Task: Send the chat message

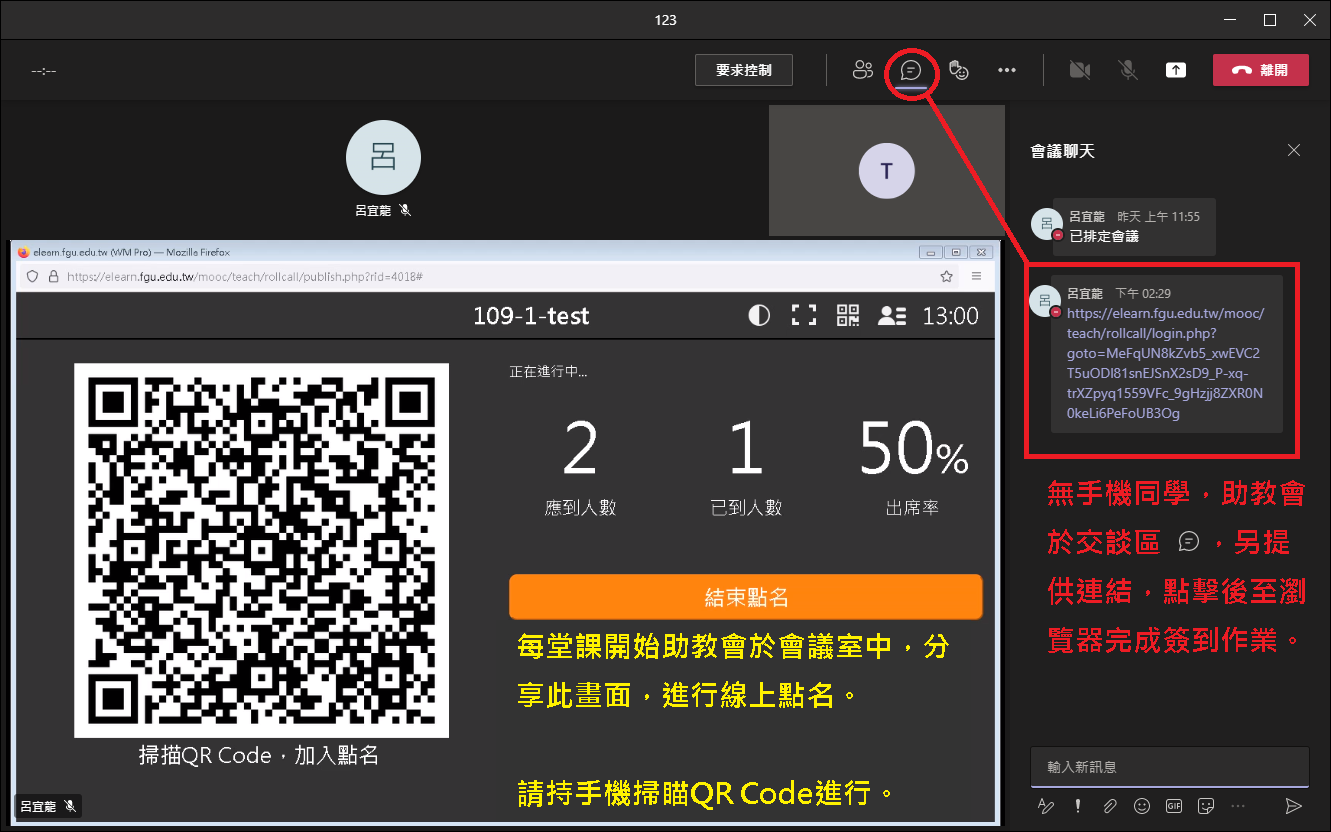Action: (1293, 805)
